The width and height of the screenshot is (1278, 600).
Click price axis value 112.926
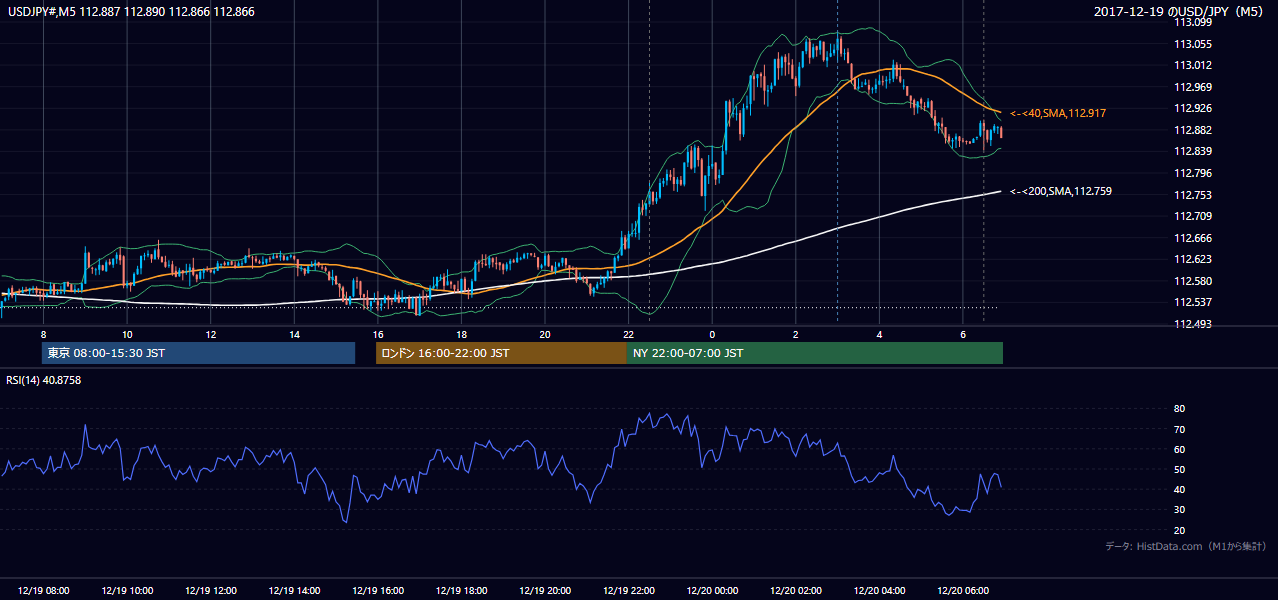tap(1192, 108)
